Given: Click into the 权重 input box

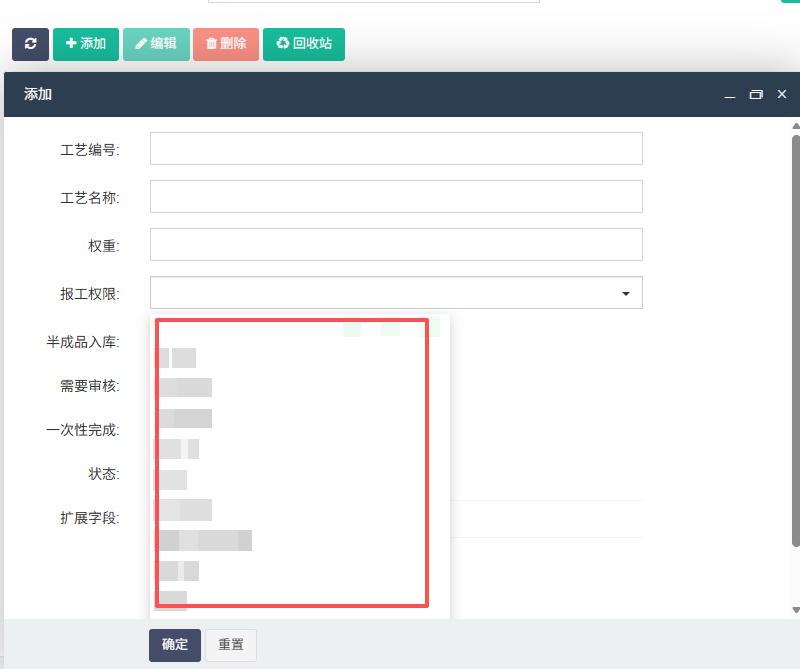Looking at the screenshot, I should [x=396, y=244].
